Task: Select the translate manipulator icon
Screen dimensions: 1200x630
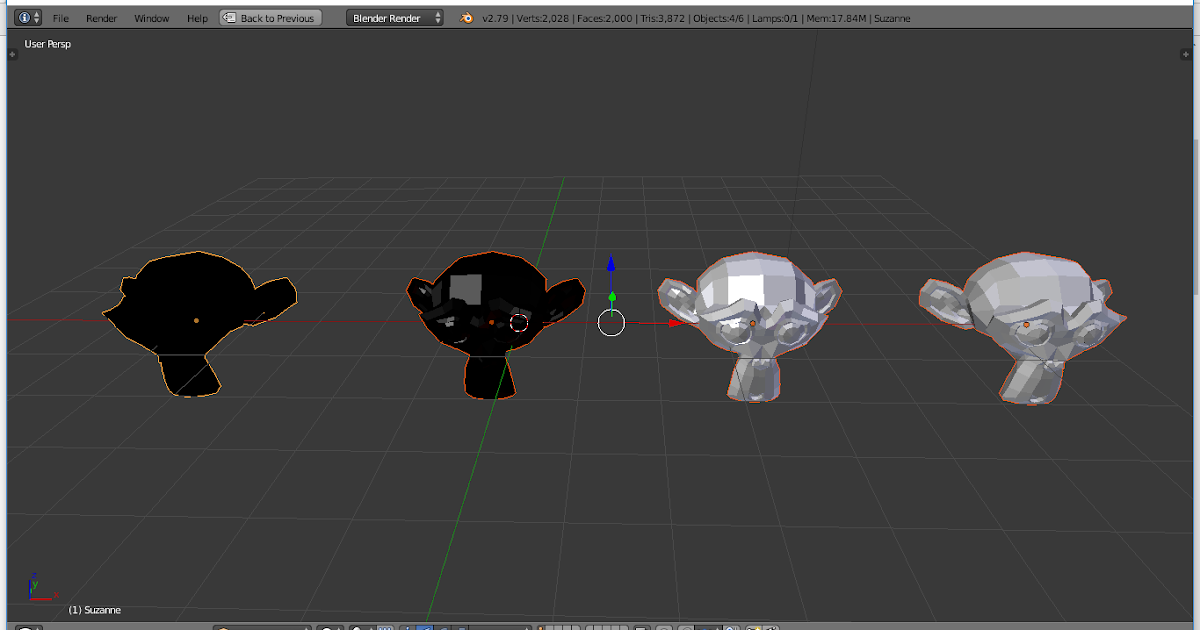Action: point(425,626)
